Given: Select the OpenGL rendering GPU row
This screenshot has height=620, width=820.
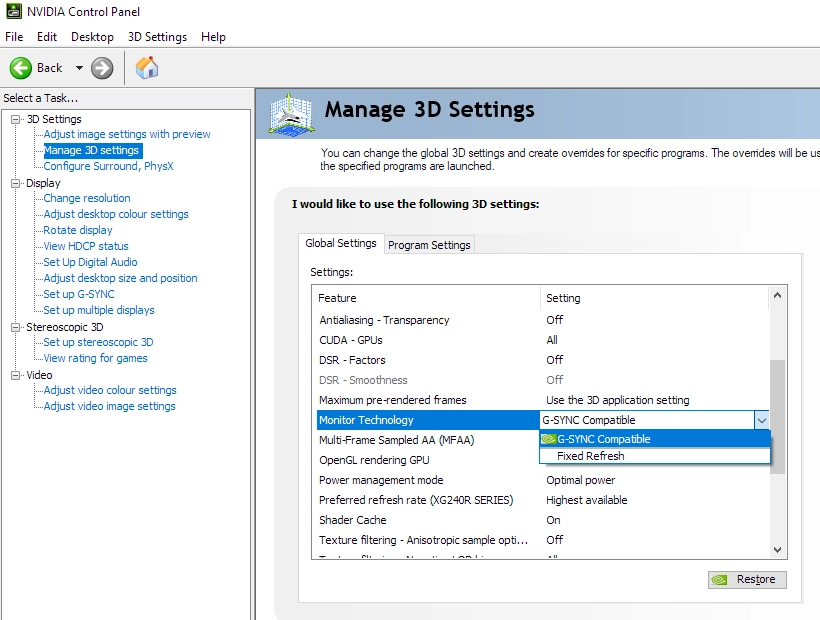Looking at the screenshot, I should (428, 460).
